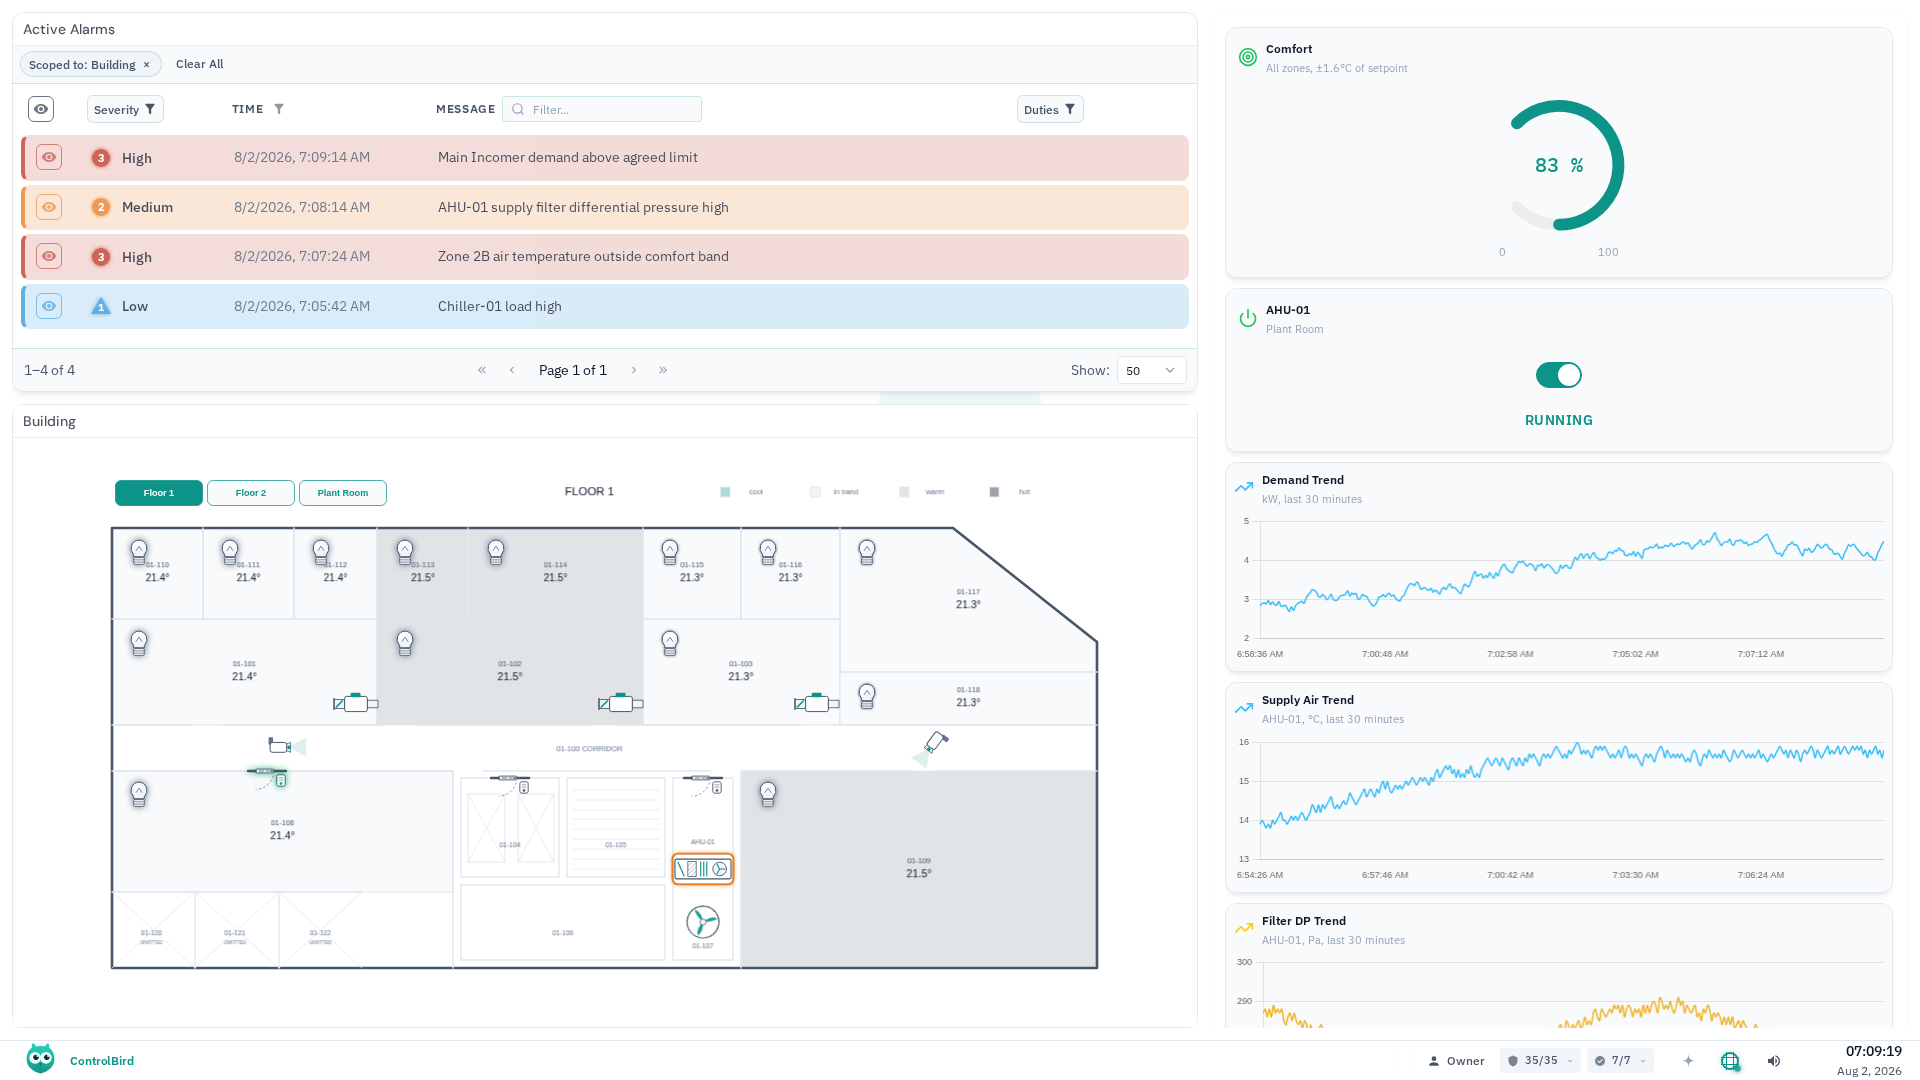Switch to the Plant Room tab
This screenshot has height=1080, width=1920.
[343, 493]
